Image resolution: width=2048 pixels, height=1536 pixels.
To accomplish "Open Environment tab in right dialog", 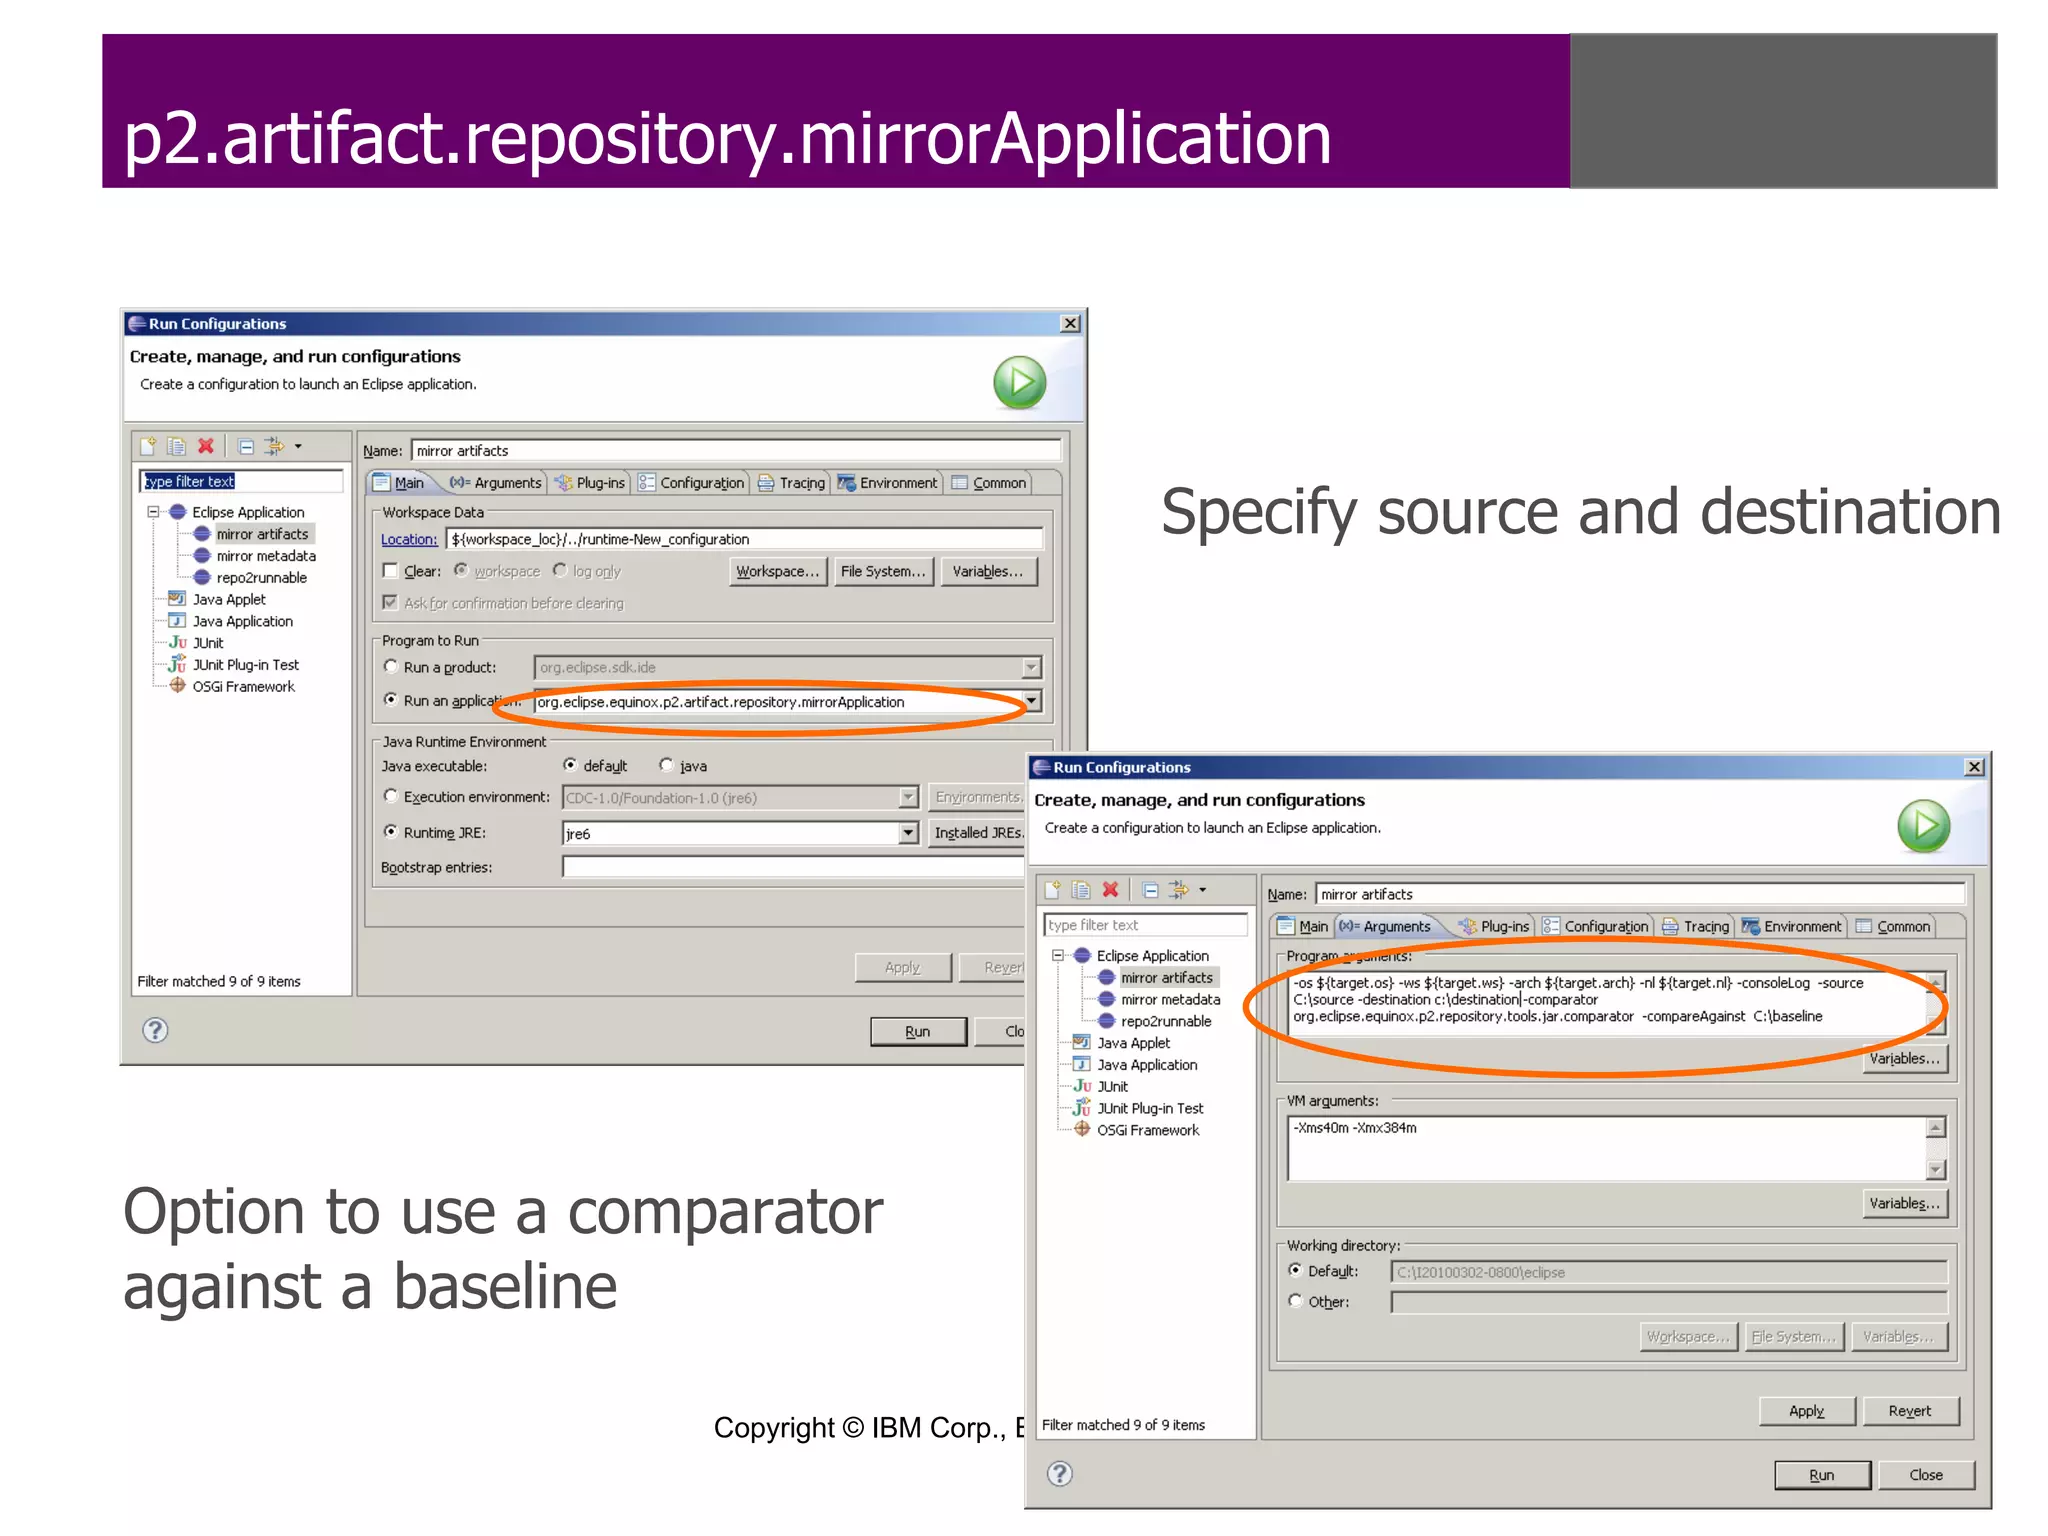I will (1791, 927).
